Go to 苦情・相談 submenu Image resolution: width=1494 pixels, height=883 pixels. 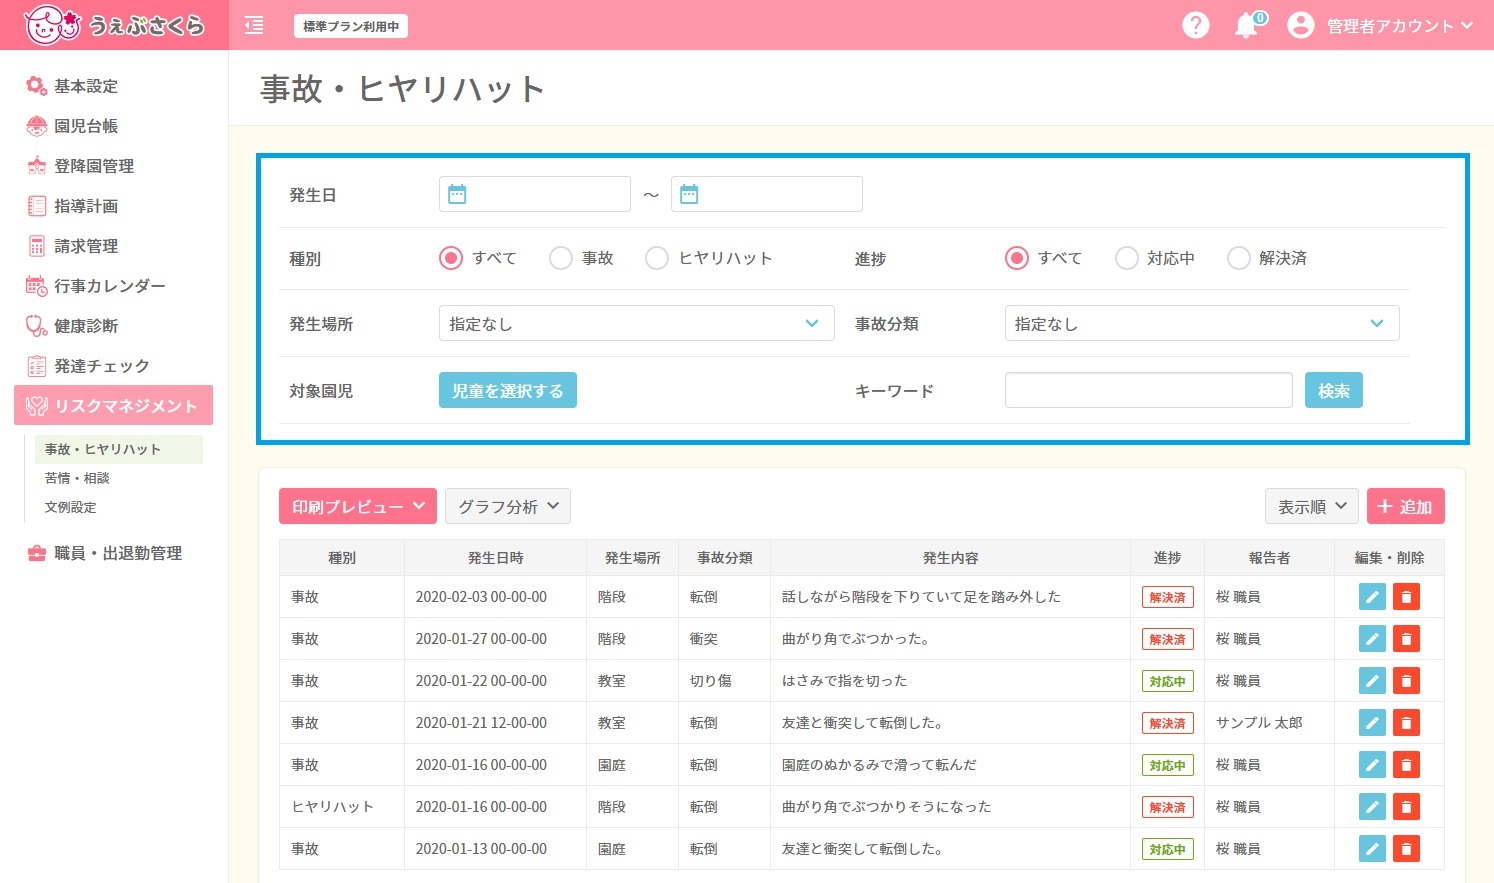77,478
